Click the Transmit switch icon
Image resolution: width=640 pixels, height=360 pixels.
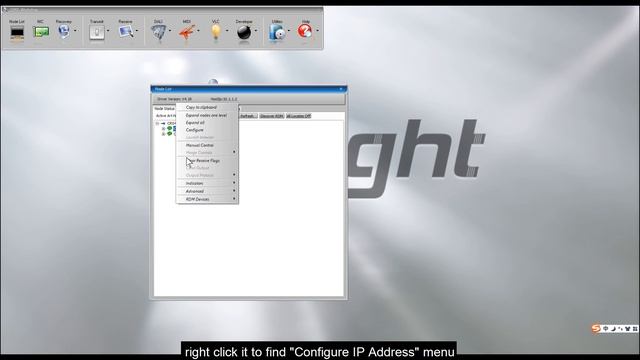coord(97,32)
